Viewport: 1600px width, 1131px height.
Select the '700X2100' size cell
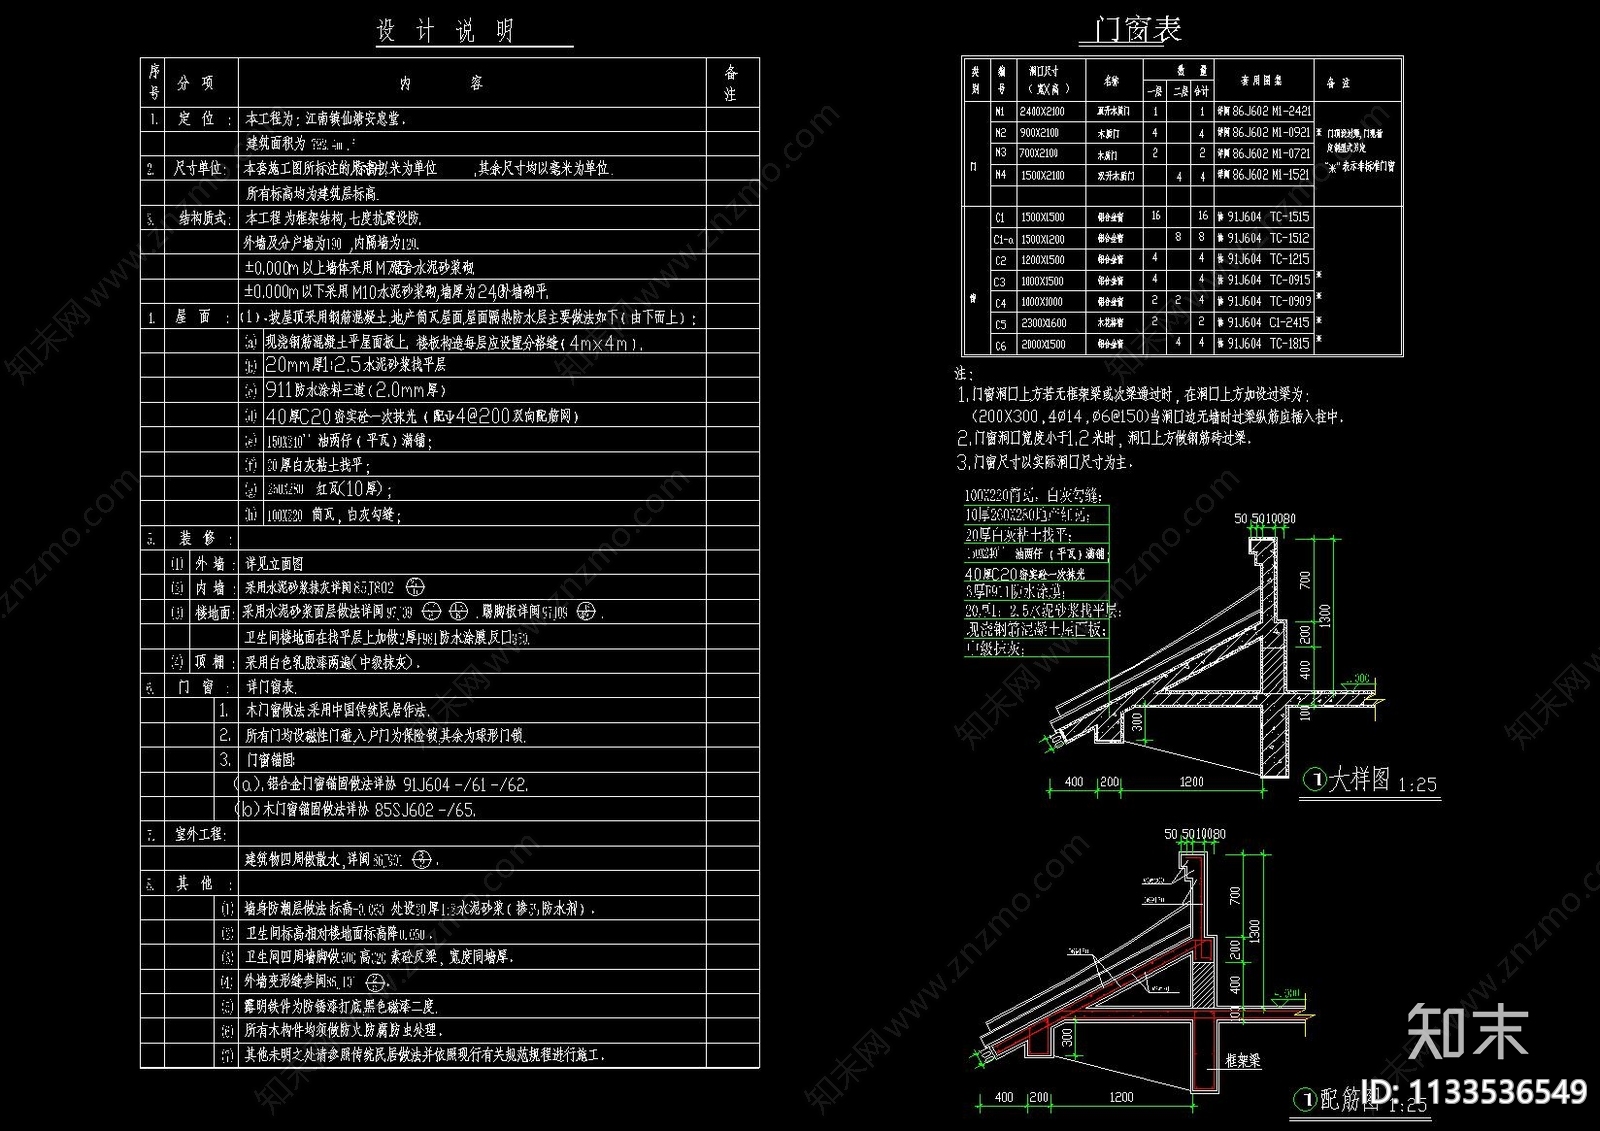coord(1040,154)
